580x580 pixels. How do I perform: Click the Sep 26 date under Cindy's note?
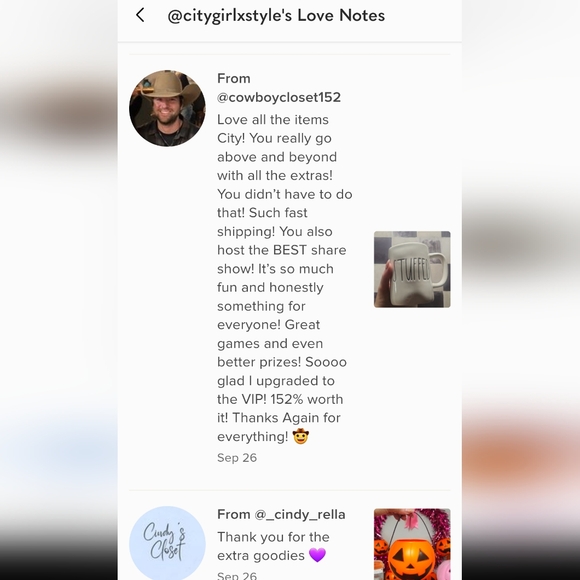237,576
